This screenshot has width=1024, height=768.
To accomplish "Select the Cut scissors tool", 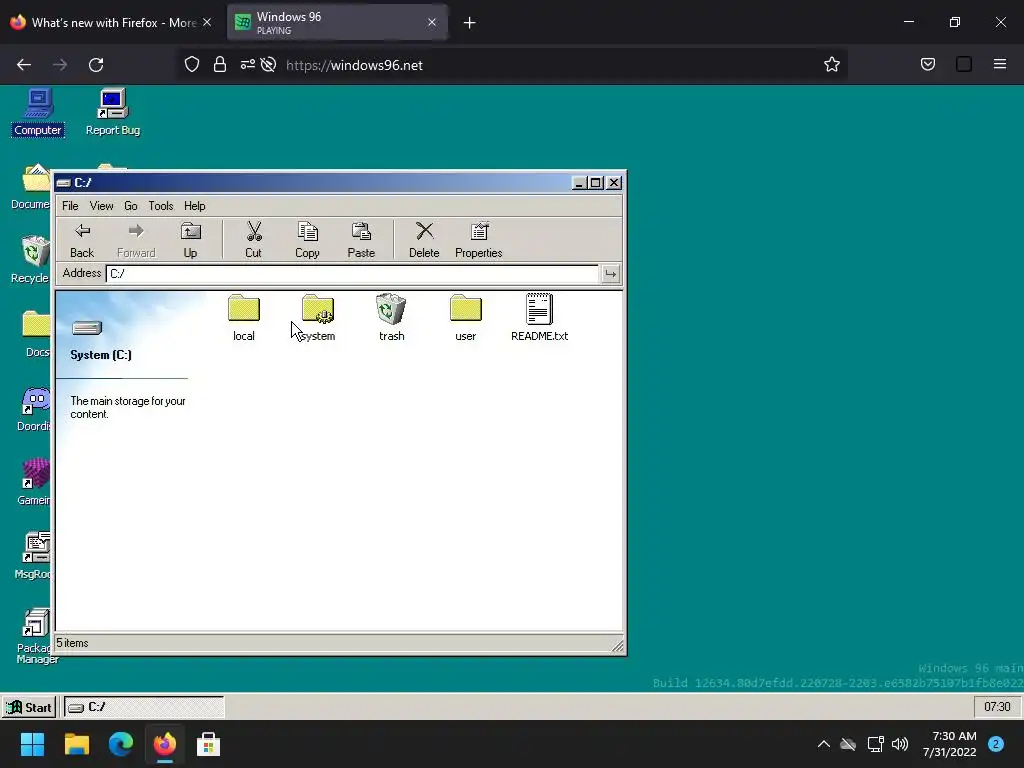I will click(253, 240).
